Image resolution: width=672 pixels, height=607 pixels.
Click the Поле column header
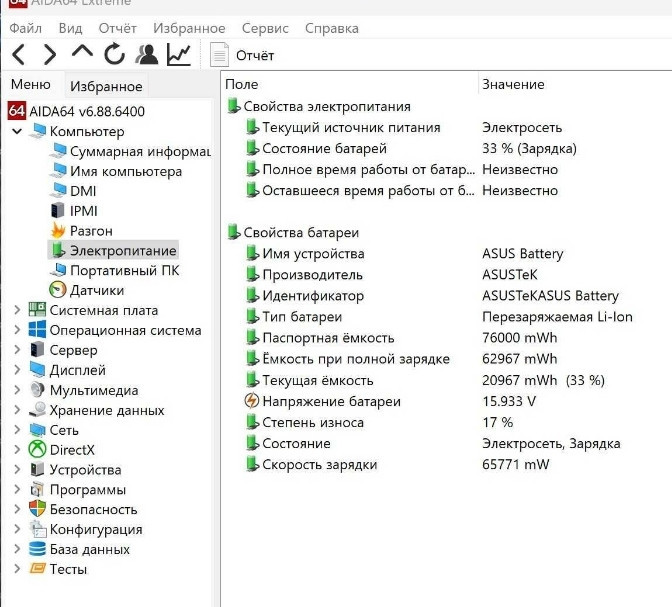click(242, 84)
